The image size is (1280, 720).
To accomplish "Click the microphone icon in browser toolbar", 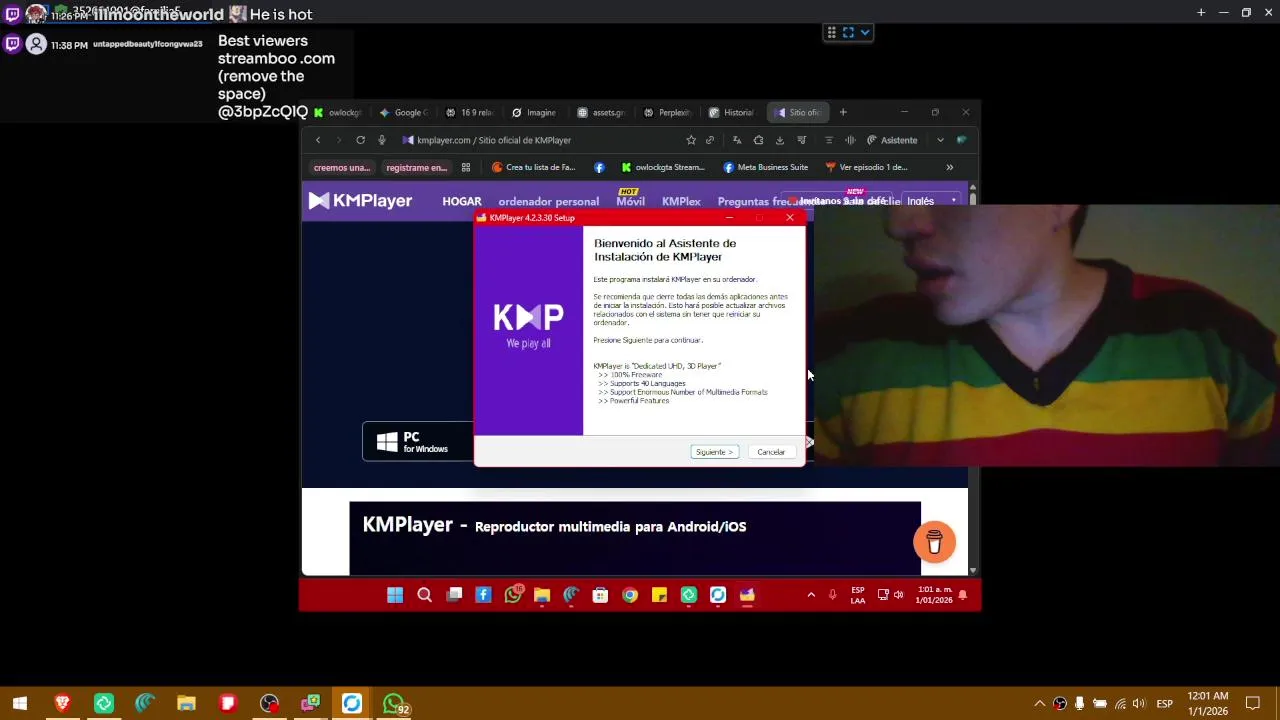I will (382, 140).
